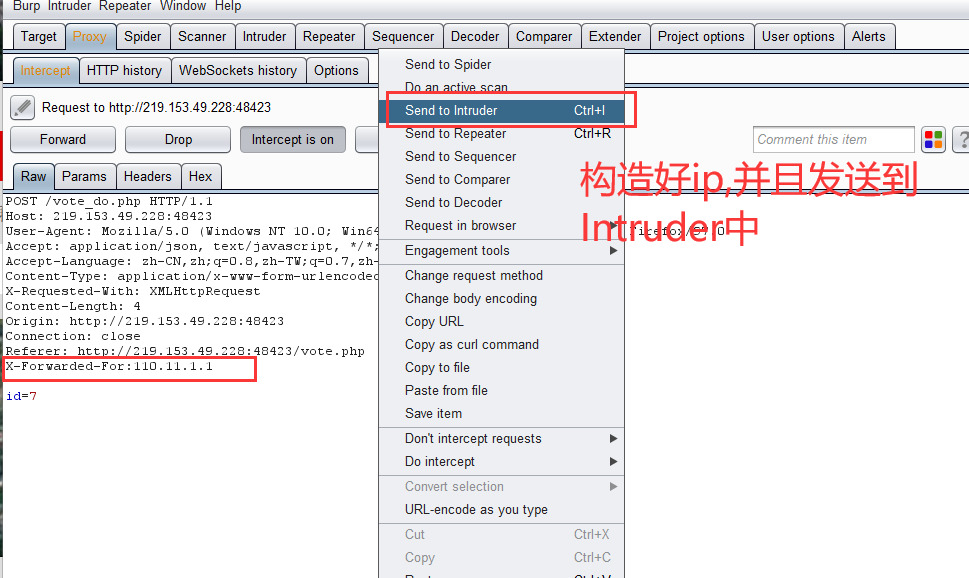
Task: Open the Extender tab
Action: point(615,36)
